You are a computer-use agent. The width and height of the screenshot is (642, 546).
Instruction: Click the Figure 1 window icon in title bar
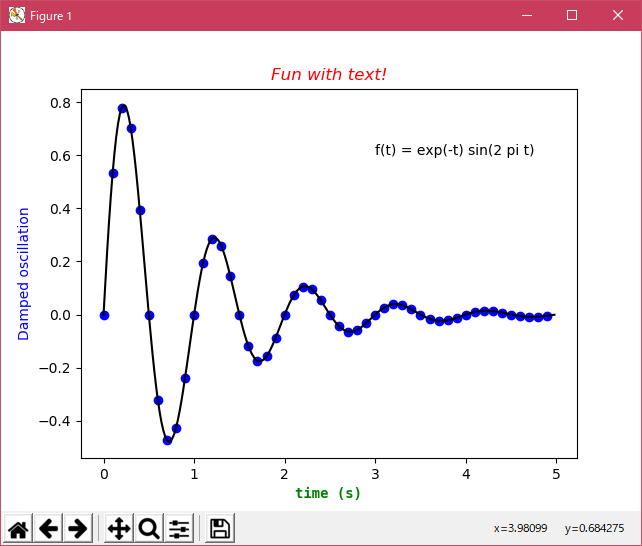[x=16, y=15]
